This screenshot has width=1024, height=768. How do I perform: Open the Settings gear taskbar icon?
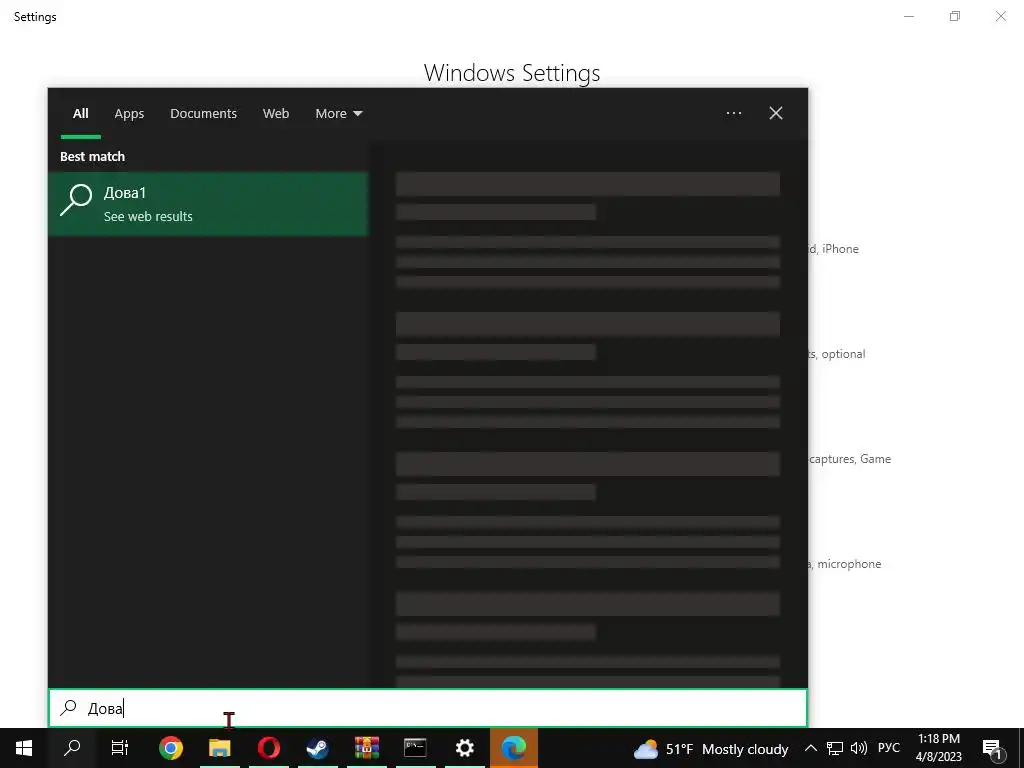click(x=464, y=748)
